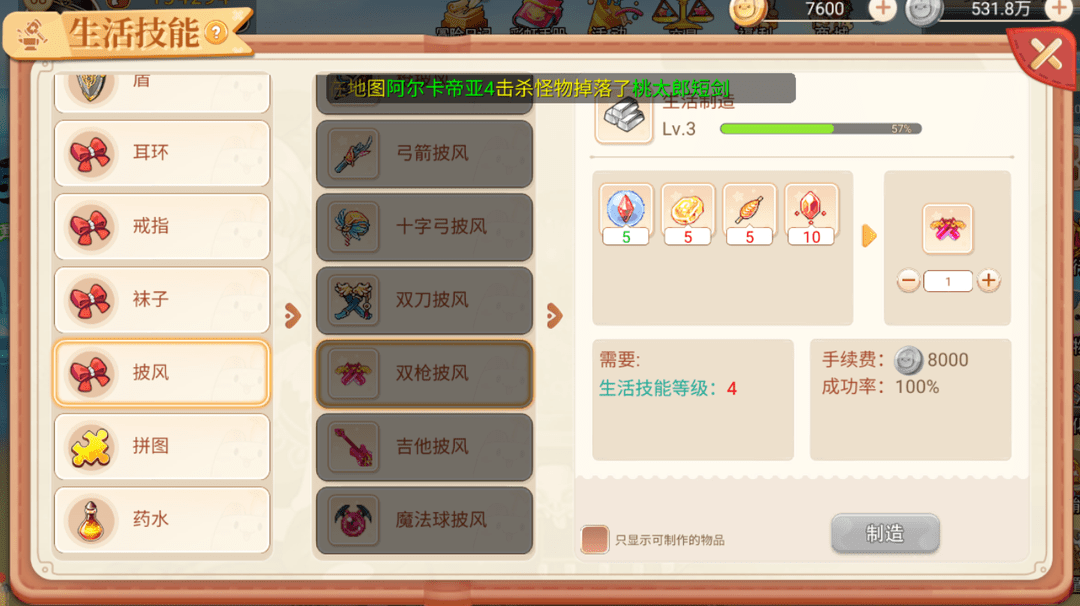Click the arrow between item list and details
Viewport: 1080px width, 606px height.
554,316
